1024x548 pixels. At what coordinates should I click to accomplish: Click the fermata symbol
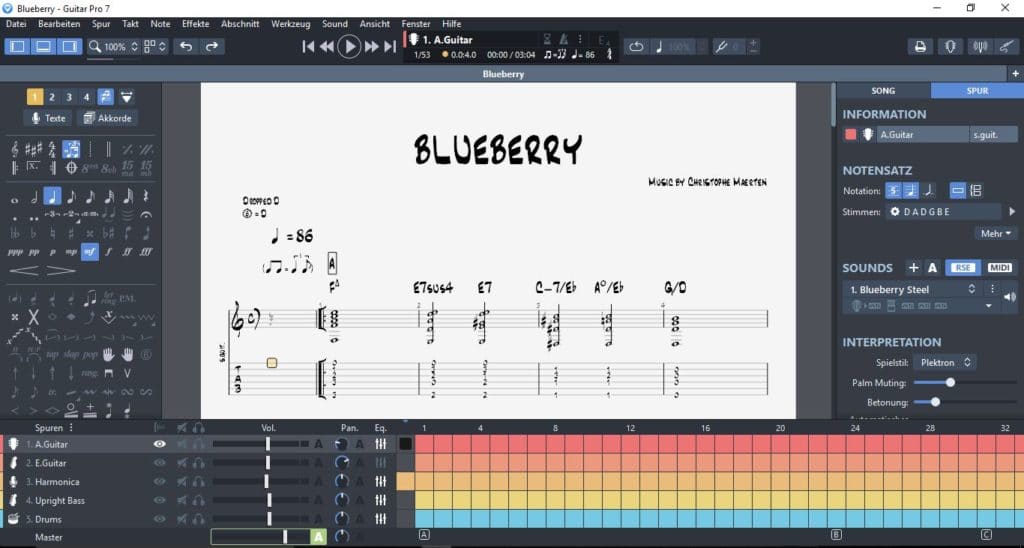[146, 215]
